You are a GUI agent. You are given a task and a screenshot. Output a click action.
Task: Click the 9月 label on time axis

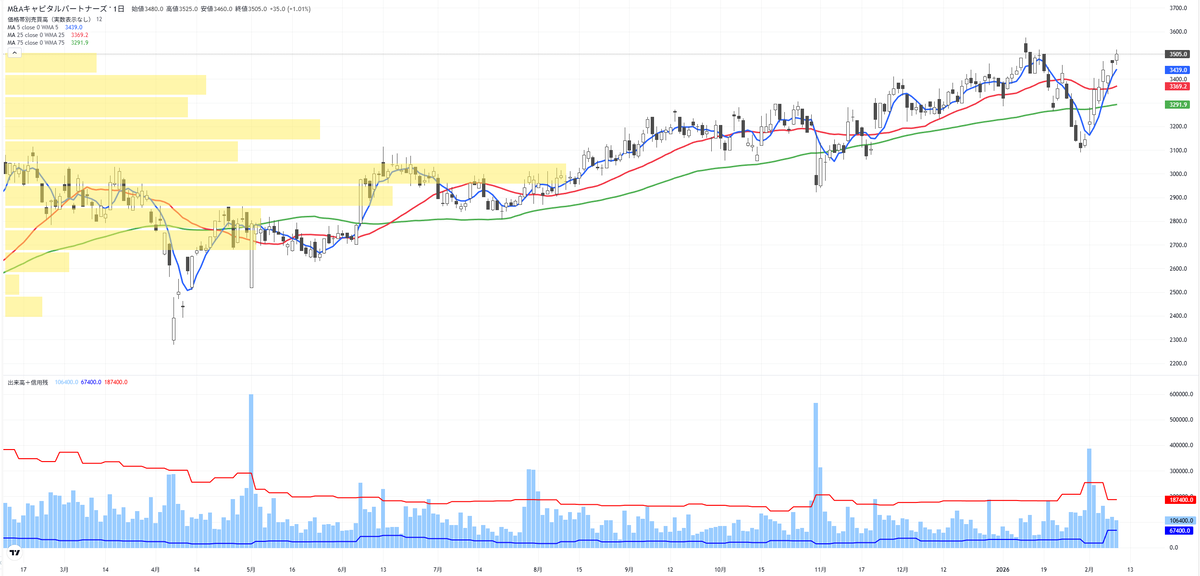(629, 568)
